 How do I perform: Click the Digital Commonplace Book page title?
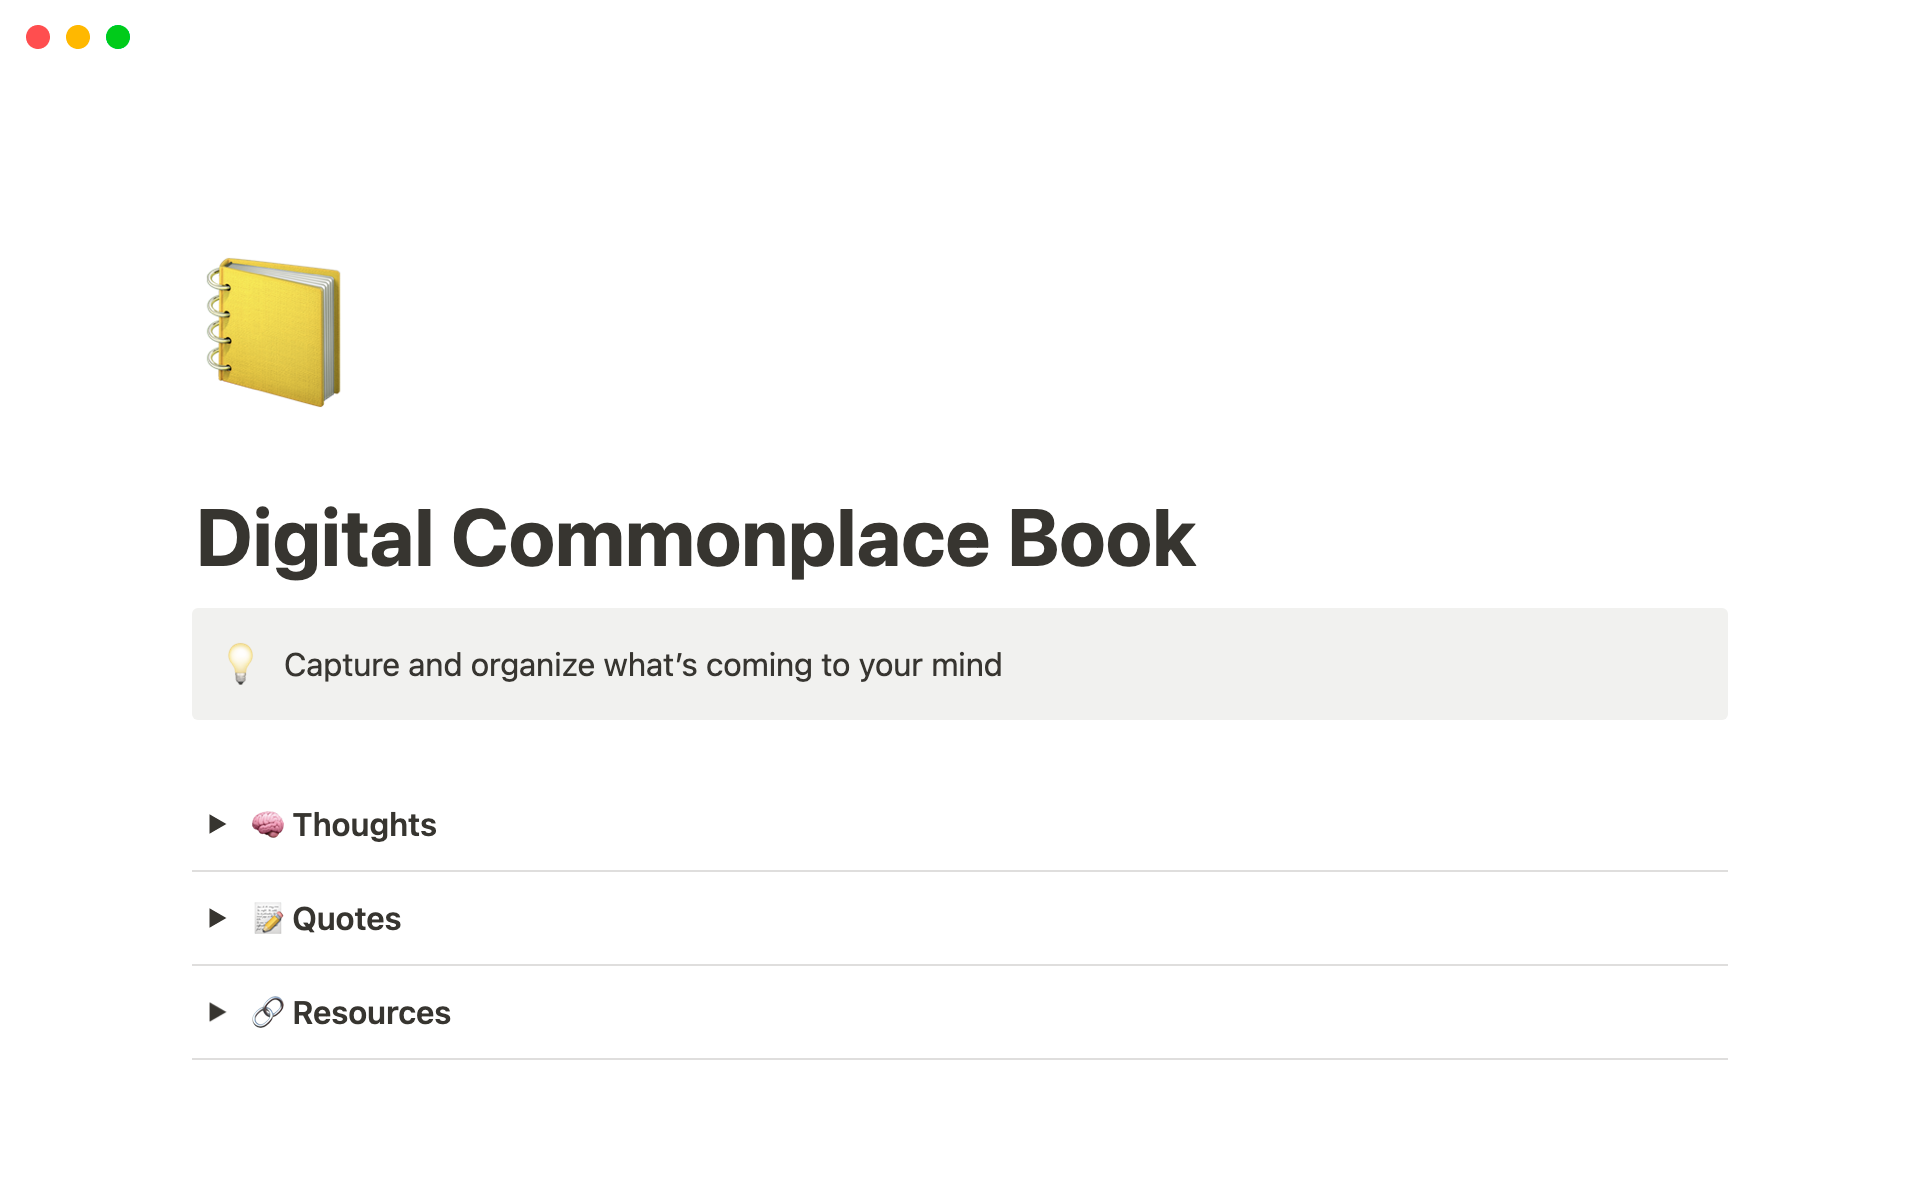(x=696, y=539)
